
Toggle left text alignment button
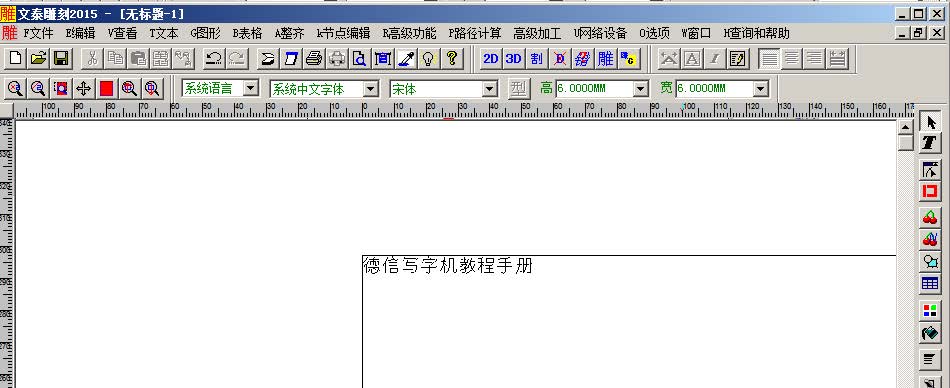coord(769,58)
